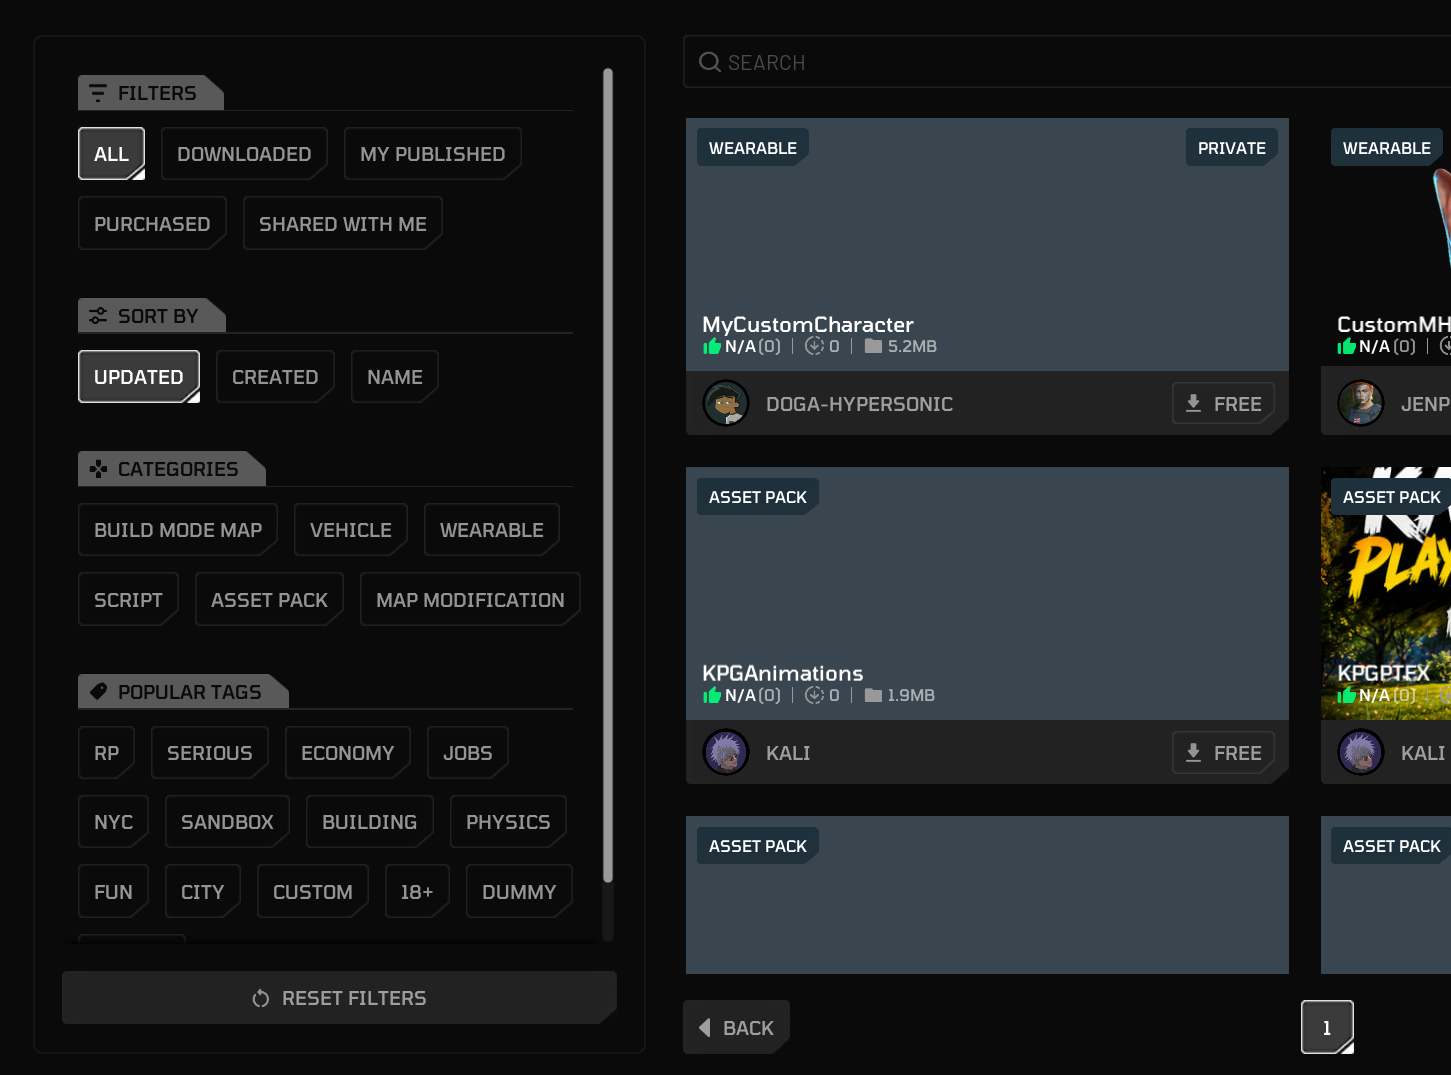Click the SEARCH input field

point(1067,62)
